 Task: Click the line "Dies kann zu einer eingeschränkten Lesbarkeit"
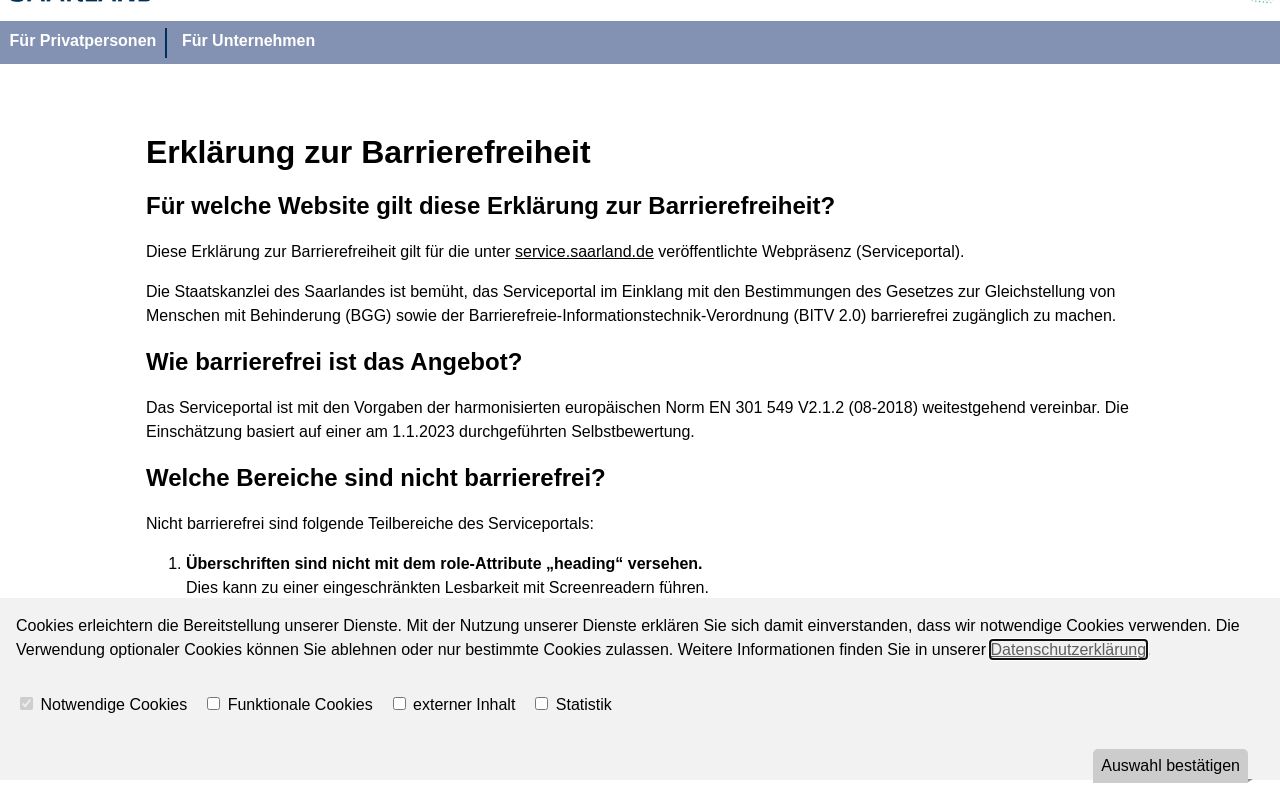pyautogui.click(x=447, y=588)
